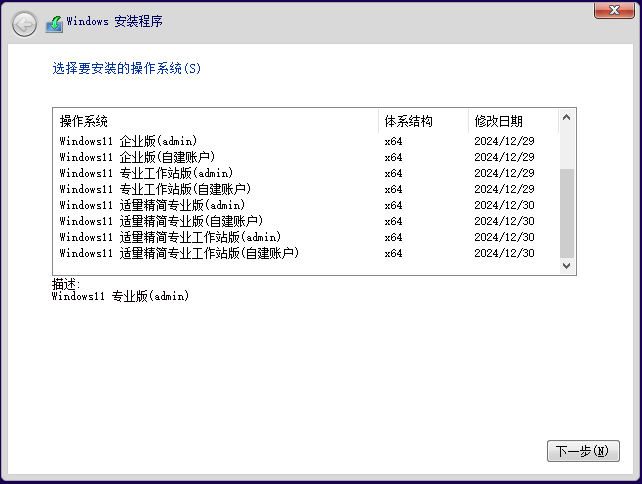
Task: Click date 2024/12/30 of 适量精简专业版(admin) row
Action: point(504,205)
